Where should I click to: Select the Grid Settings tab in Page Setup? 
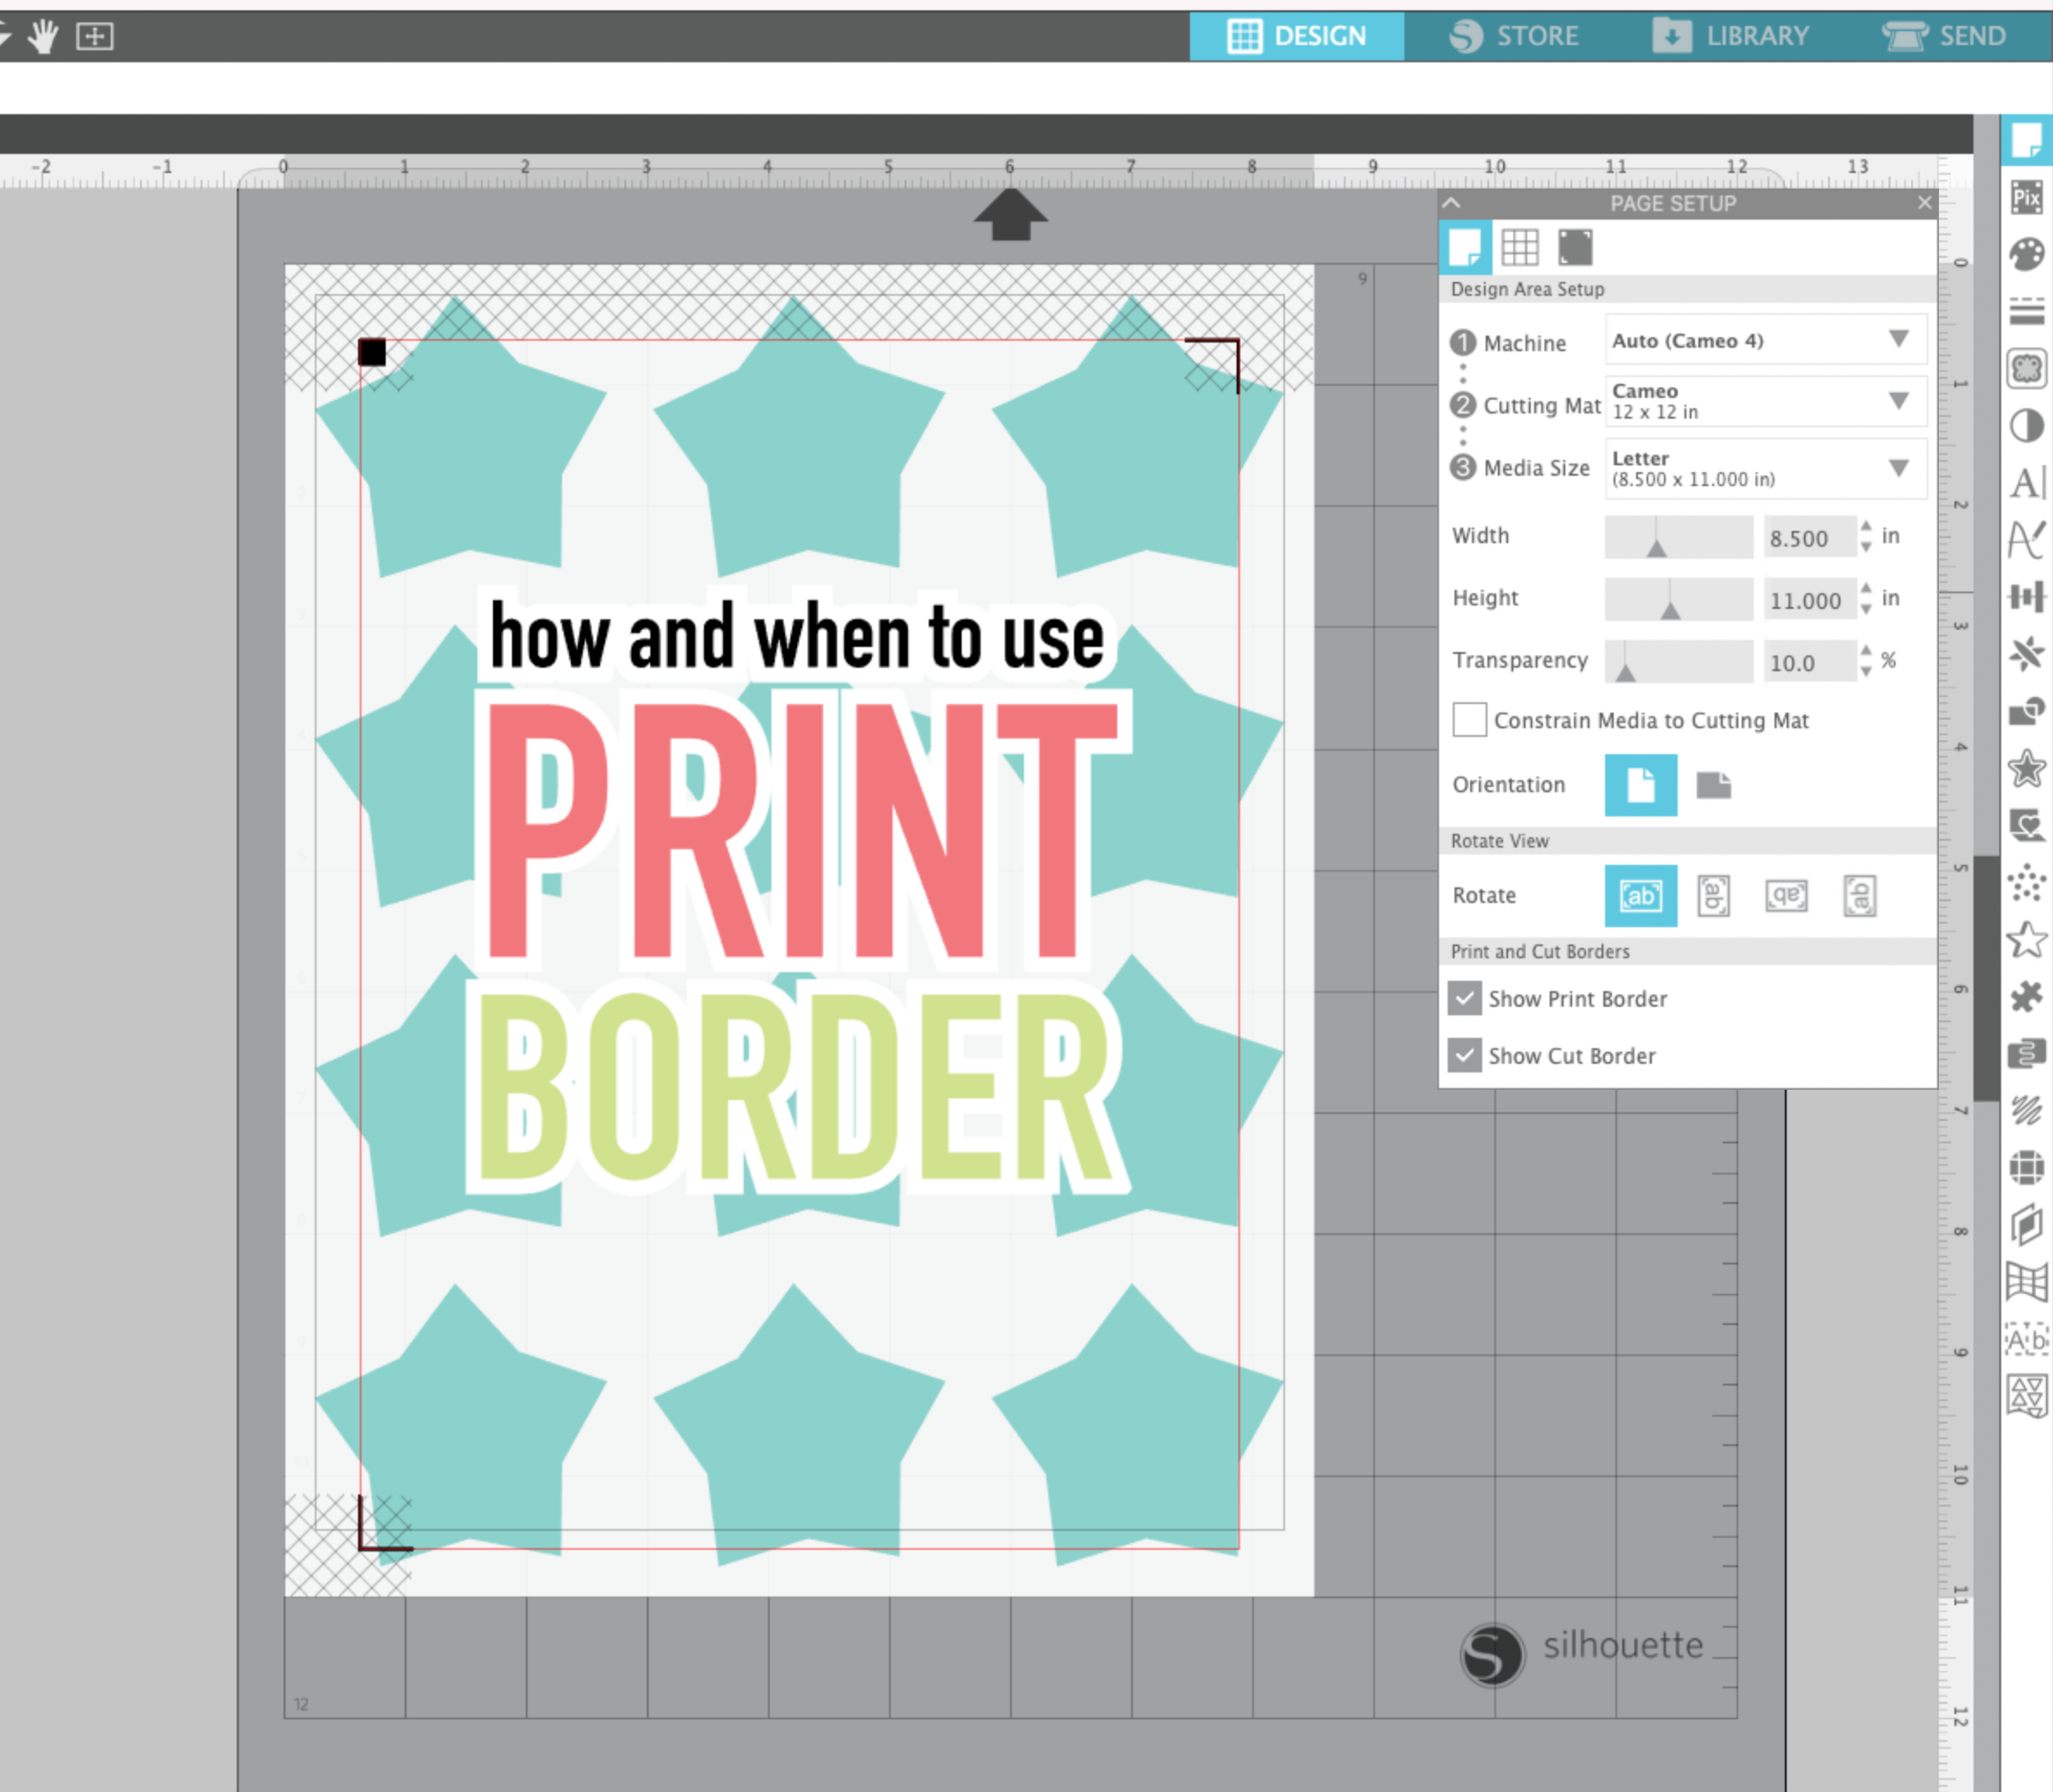pyautogui.click(x=1519, y=247)
